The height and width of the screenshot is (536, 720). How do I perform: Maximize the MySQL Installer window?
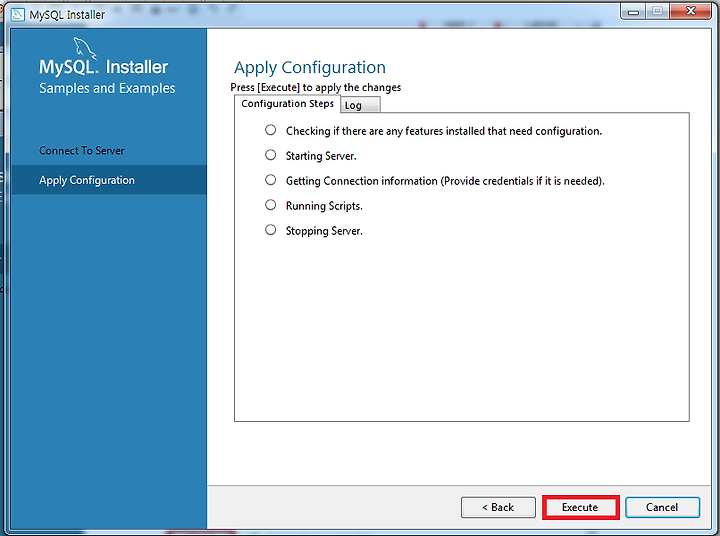pos(658,11)
